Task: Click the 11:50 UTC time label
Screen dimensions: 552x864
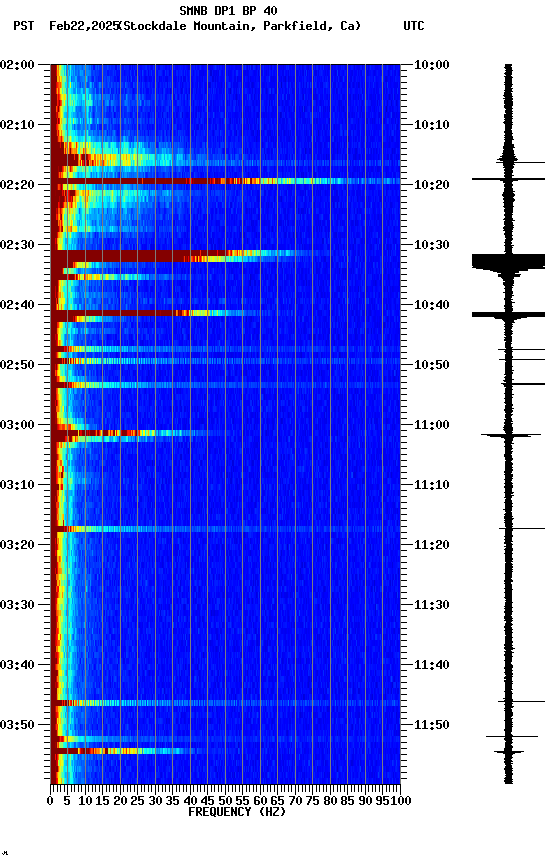Action: coord(432,725)
